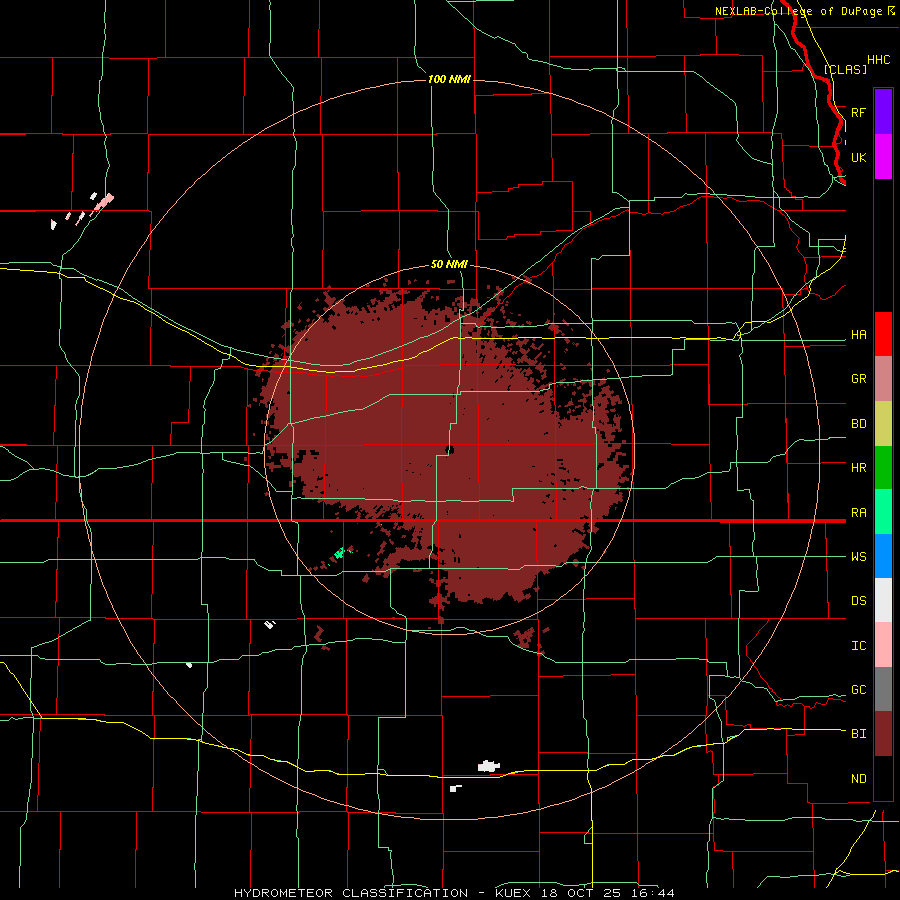900x900 pixels.
Task: Click the GC legend label
Action: (858, 690)
